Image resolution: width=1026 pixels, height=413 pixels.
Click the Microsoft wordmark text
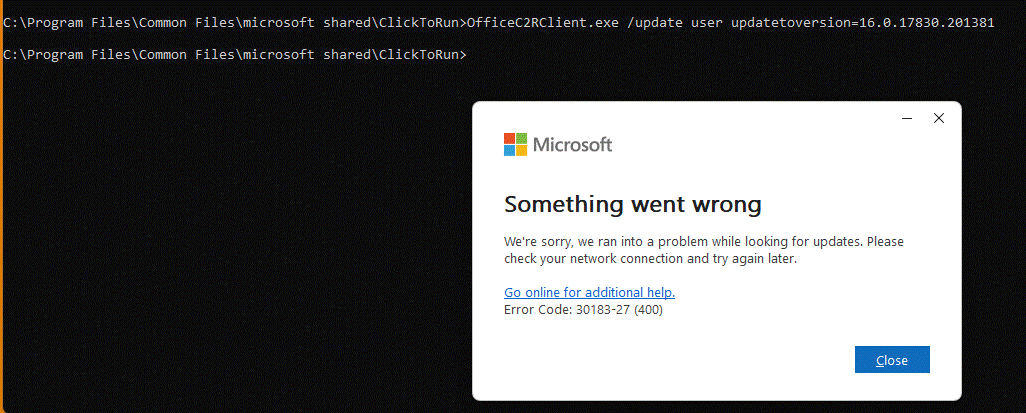(572, 145)
